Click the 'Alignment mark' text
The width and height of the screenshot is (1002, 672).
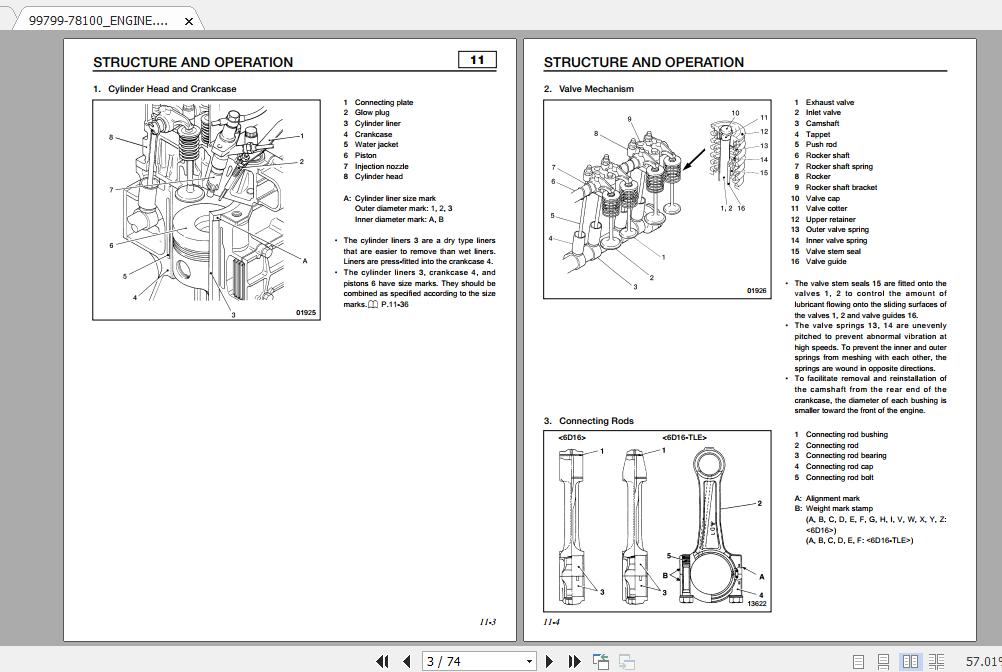click(x=832, y=498)
